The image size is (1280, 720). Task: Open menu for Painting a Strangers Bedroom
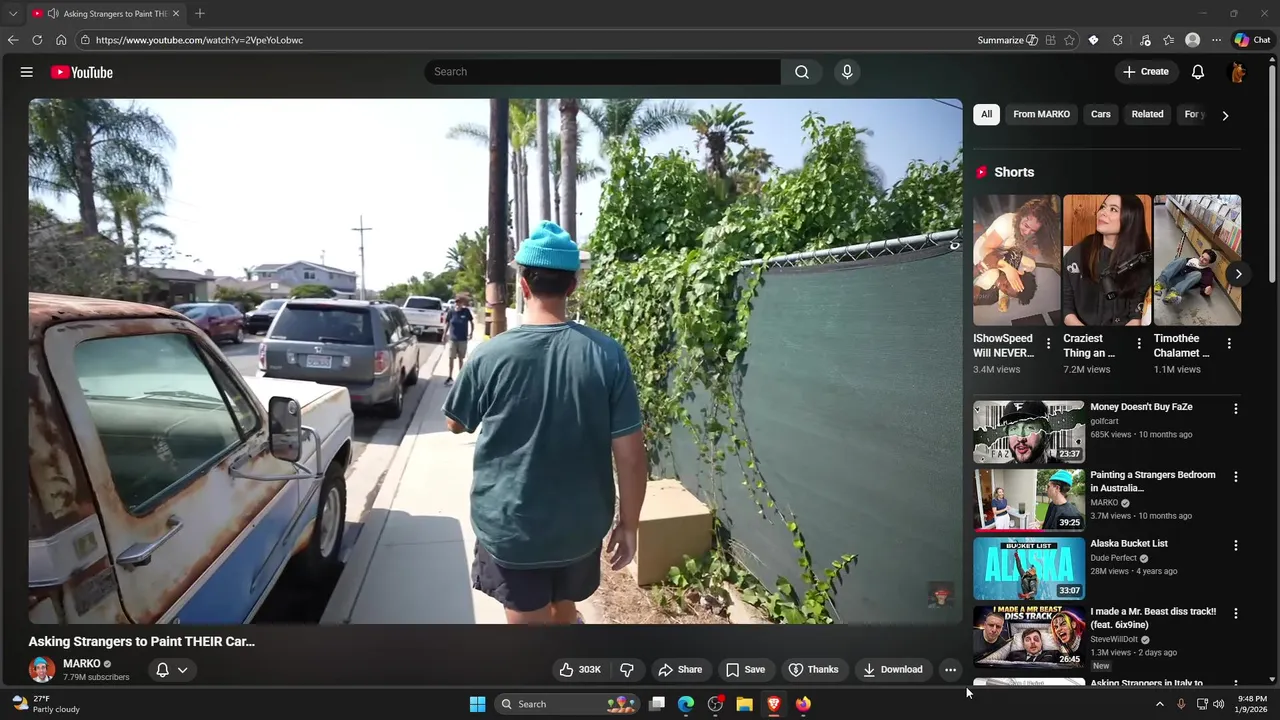click(1235, 477)
